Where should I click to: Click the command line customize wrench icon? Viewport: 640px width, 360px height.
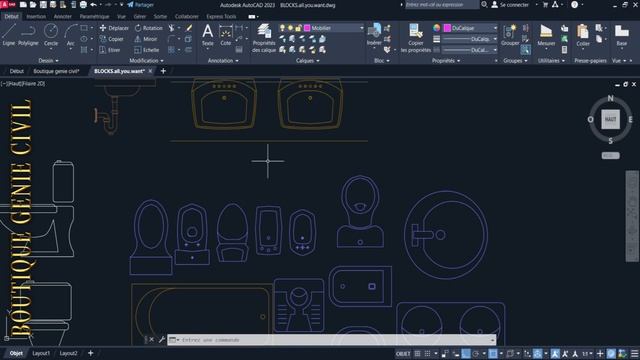(161, 340)
